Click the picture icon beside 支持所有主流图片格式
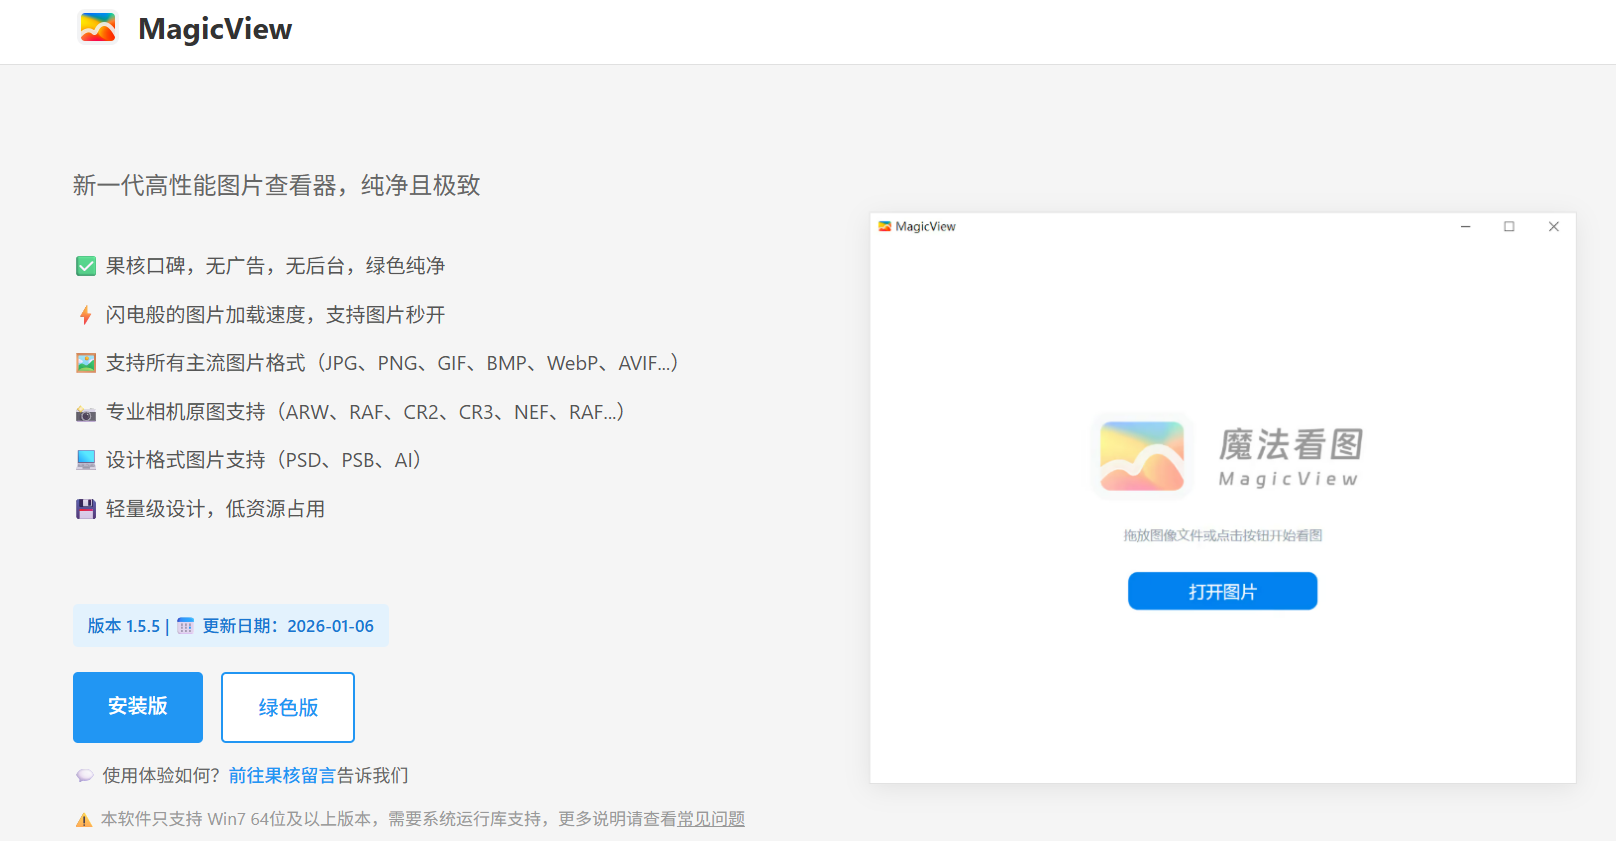The height and width of the screenshot is (841, 1616). coord(86,363)
